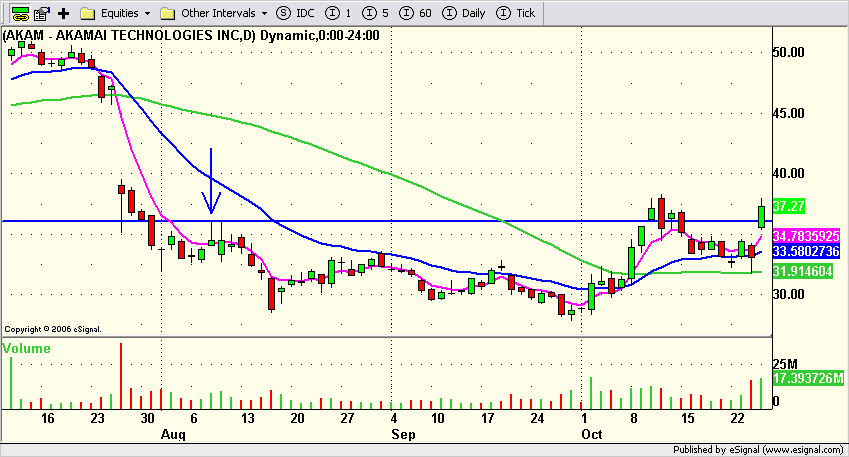Select the IDC symbol button
Image resolution: width=849 pixels, height=457 pixels.
(295, 13)
